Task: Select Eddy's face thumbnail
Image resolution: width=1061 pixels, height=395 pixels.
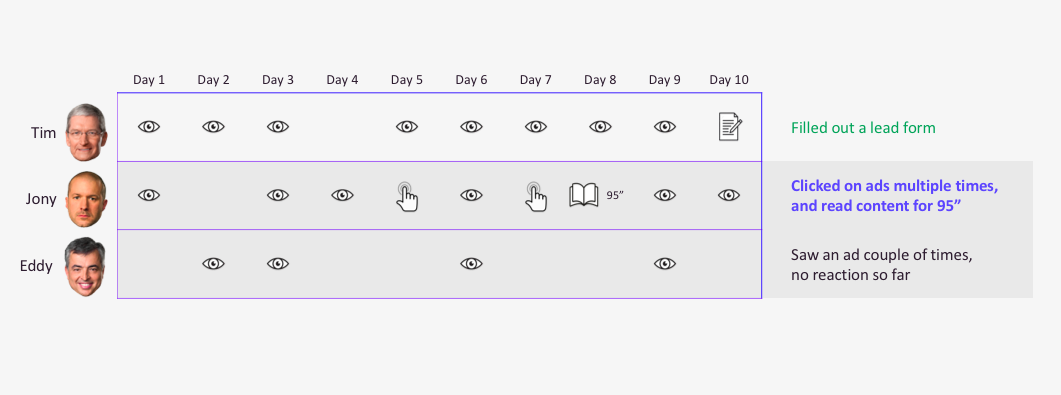Action: [87, 267]
